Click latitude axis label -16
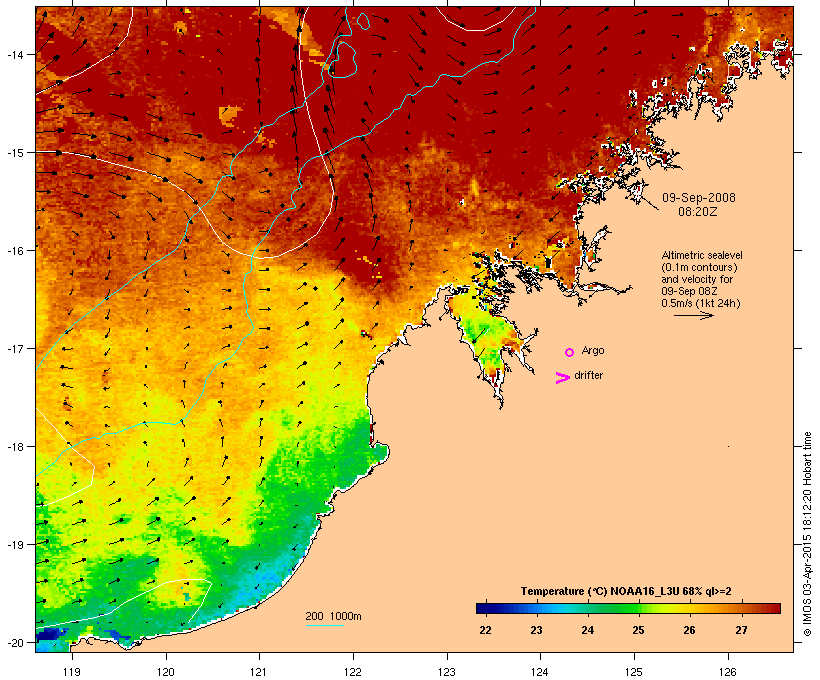This screenshot has width=820, height=680. pos(14,251)
